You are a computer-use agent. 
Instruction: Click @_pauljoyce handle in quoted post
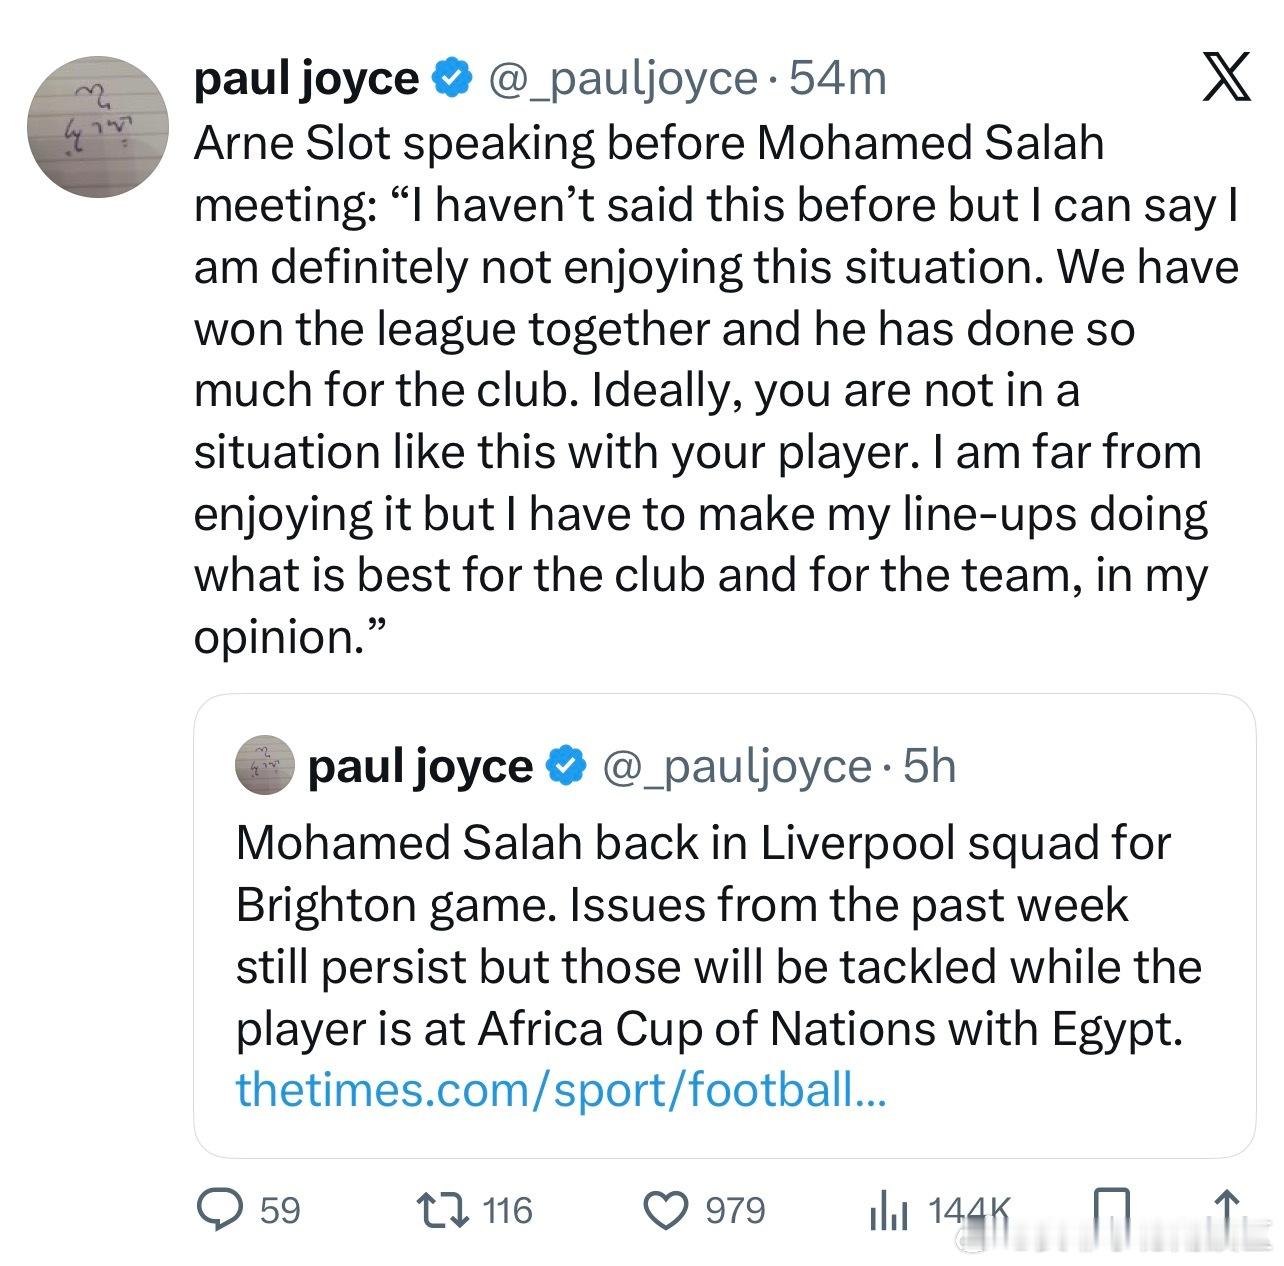pyautogui.click(x=736, y=766)
